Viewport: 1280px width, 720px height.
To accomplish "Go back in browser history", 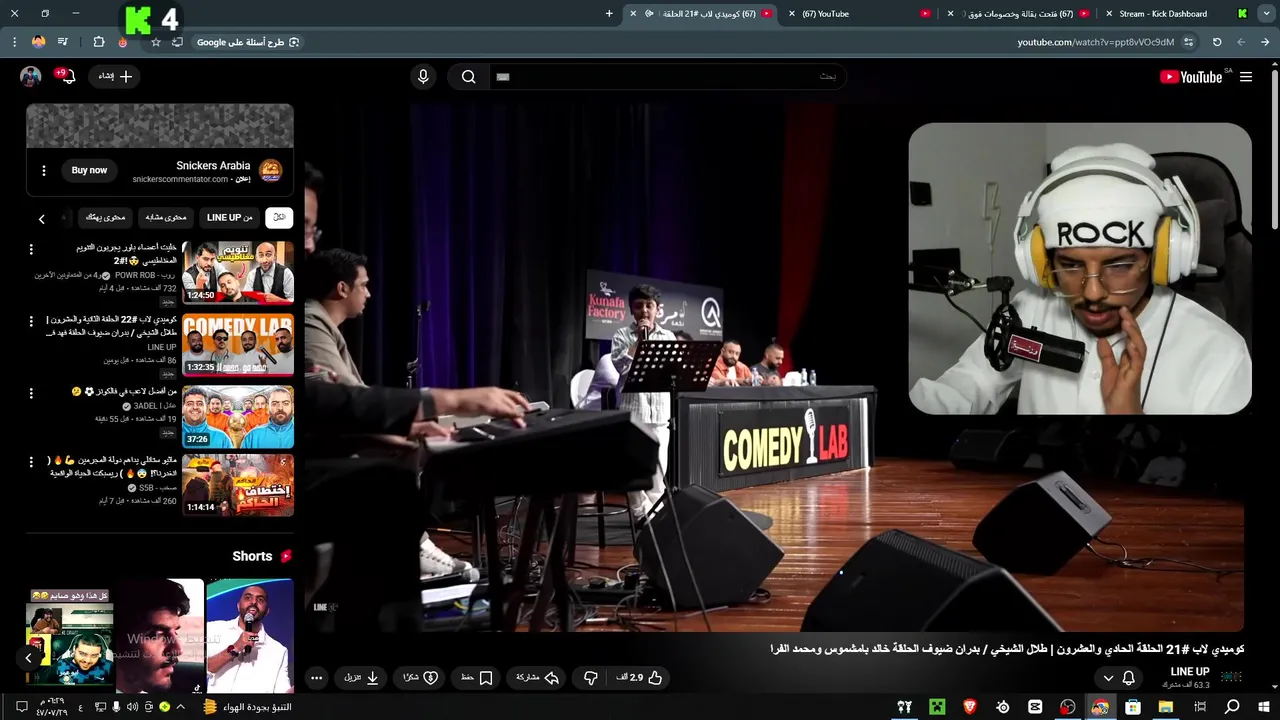I will pos(1265,42).
